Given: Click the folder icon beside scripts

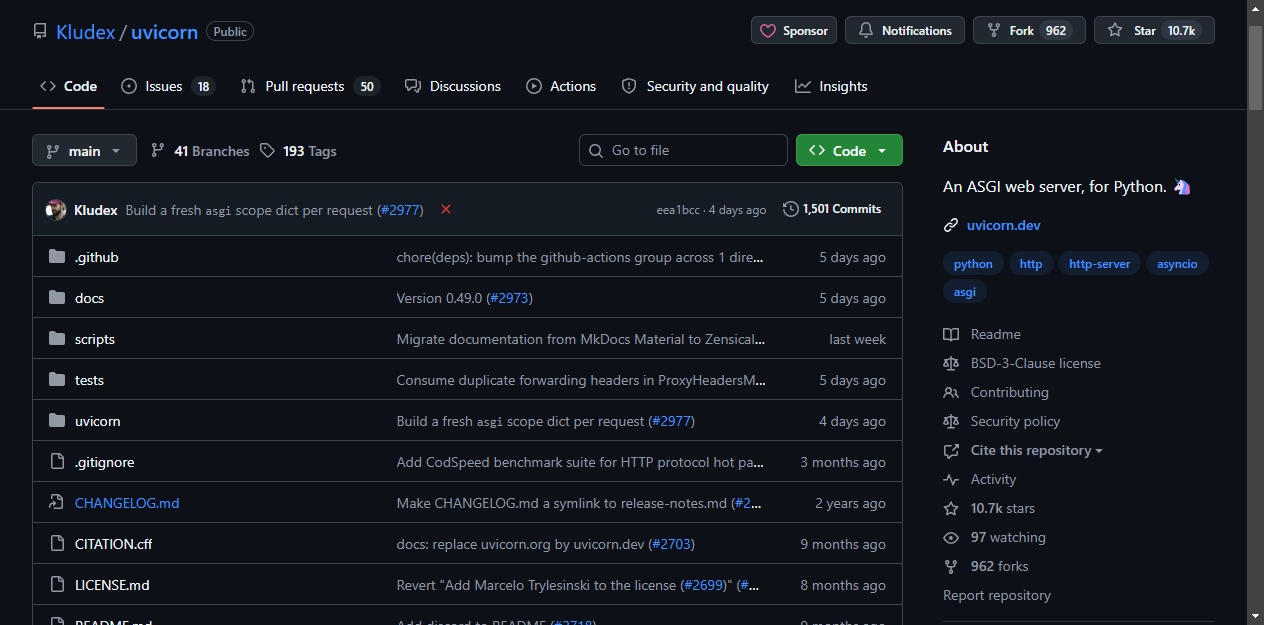Looking at the screenshot, I should point(57,339).
